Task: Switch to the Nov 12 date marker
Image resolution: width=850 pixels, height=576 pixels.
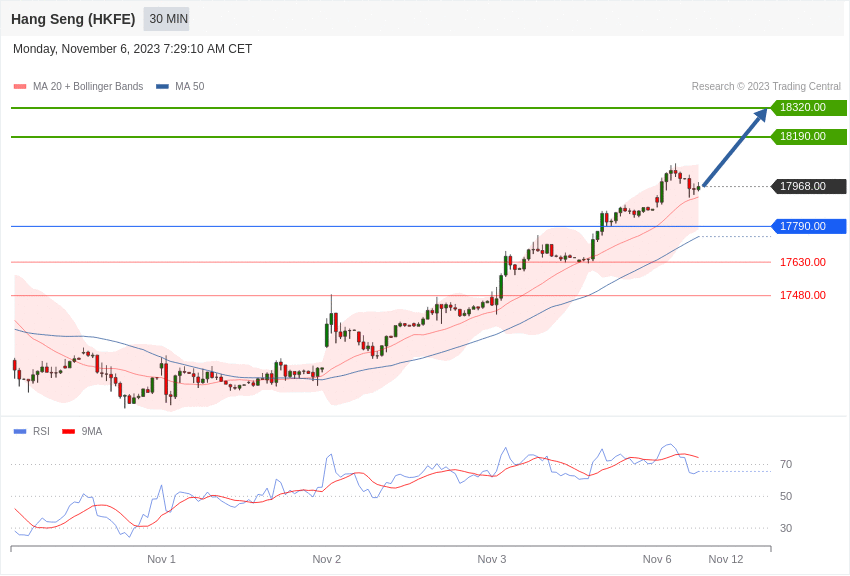Action: click(x=725, y=559)
